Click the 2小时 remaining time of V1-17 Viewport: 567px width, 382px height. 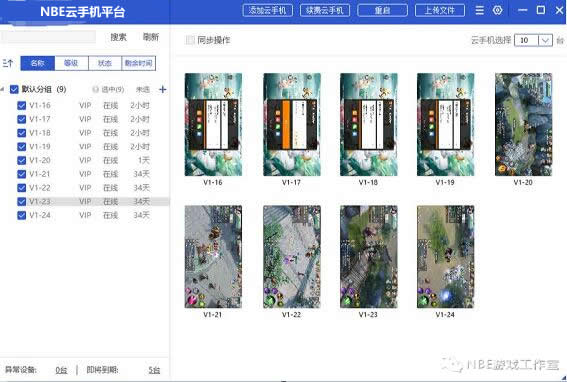click(x=140, y=119)
